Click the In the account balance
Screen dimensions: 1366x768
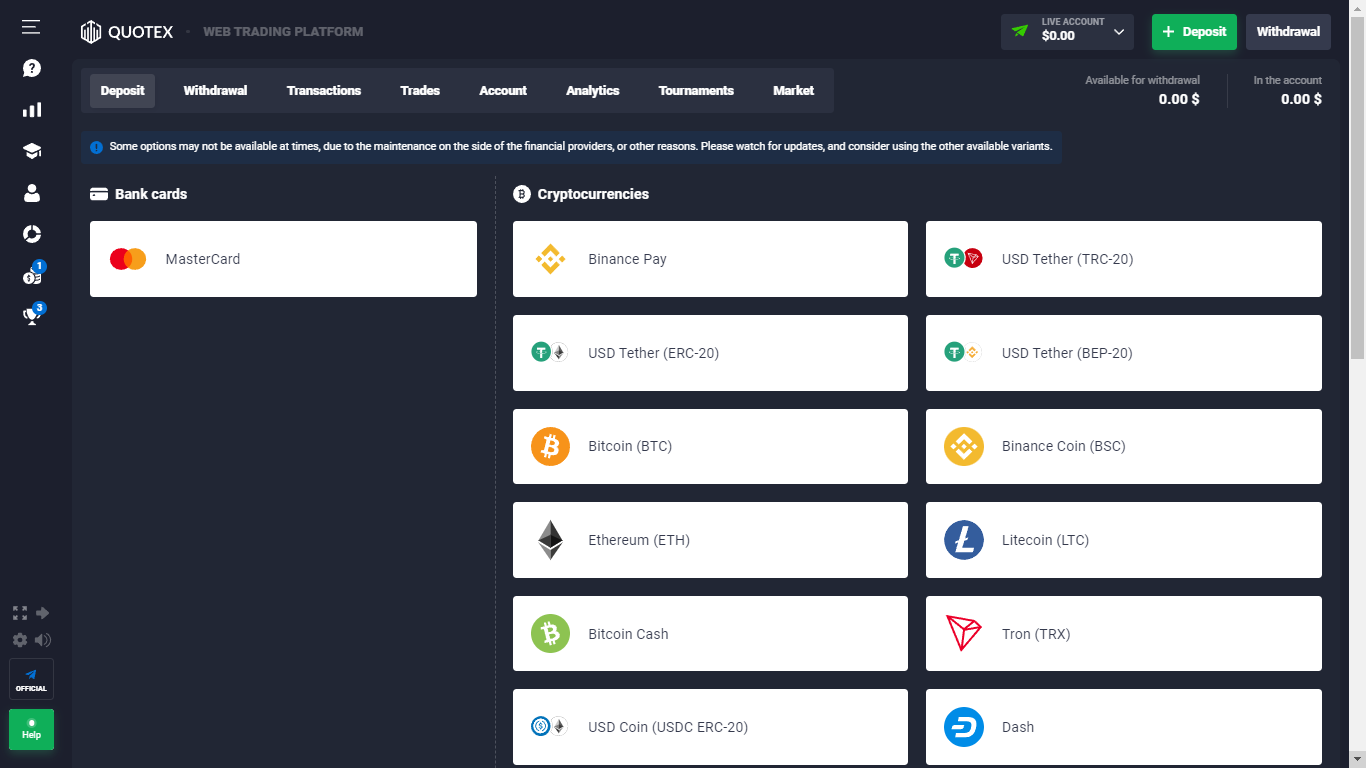(x=1301, y=99)
